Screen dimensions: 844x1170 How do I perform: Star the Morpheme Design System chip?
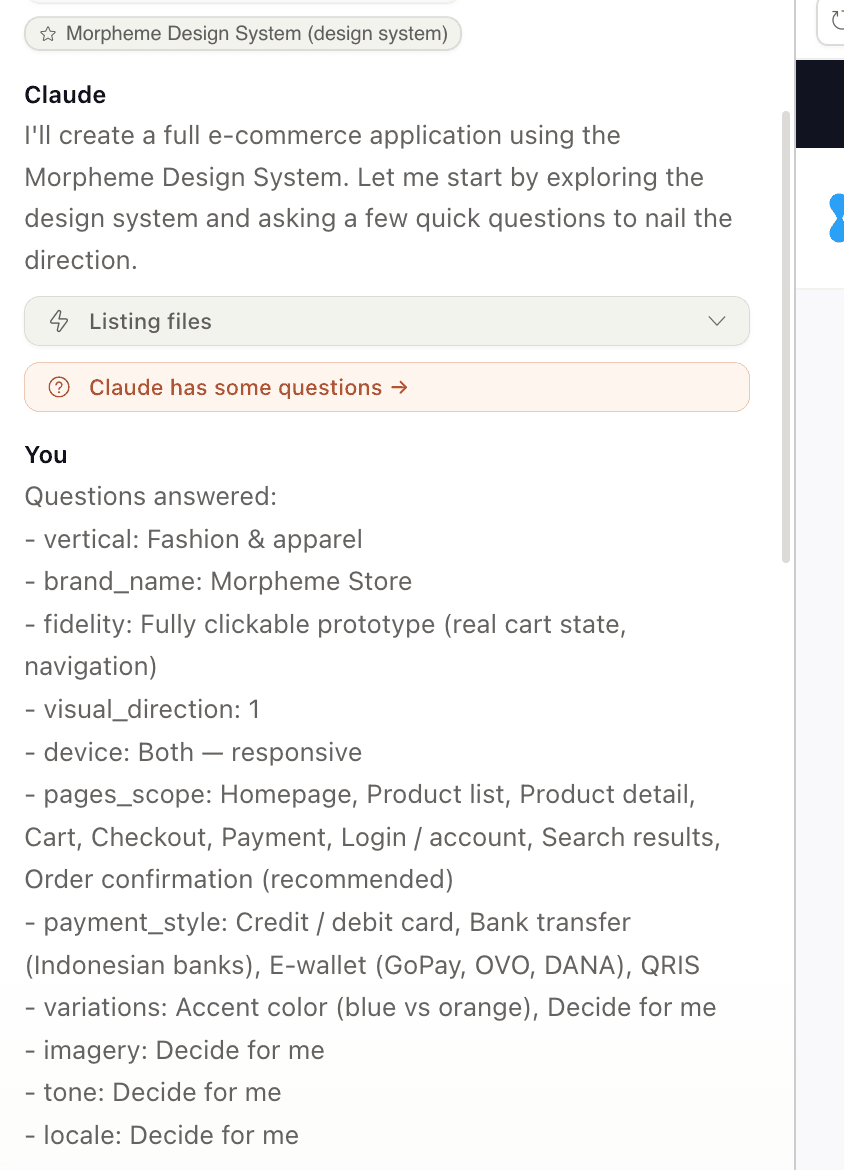(45, 33)
